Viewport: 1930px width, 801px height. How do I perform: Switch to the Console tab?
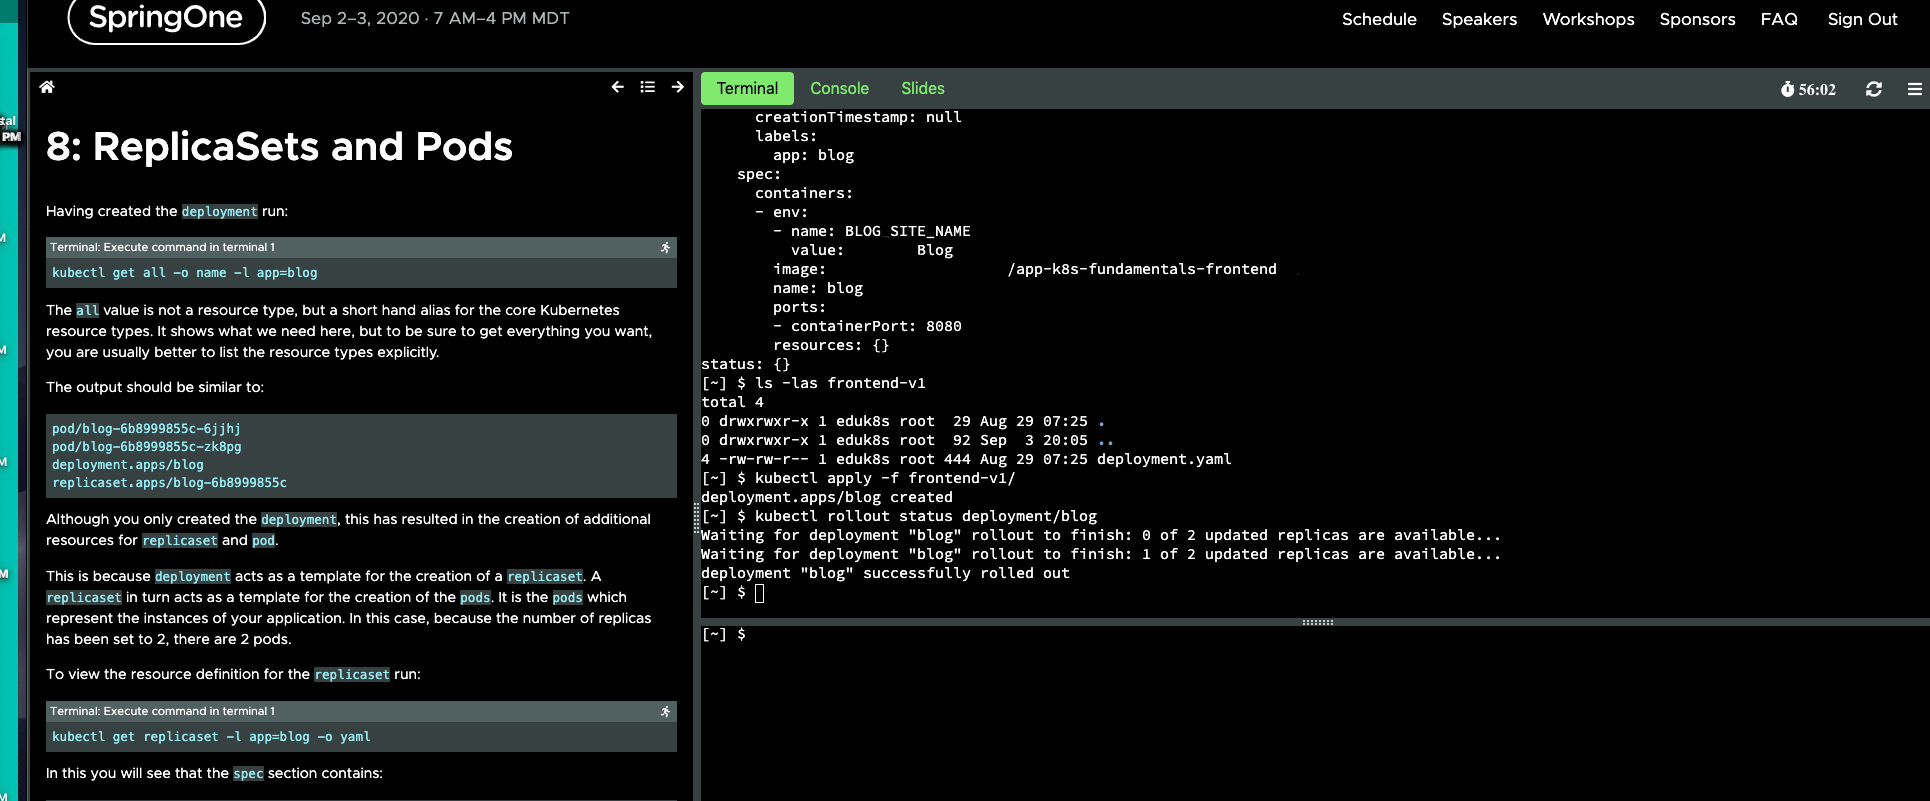coord(839,88)
